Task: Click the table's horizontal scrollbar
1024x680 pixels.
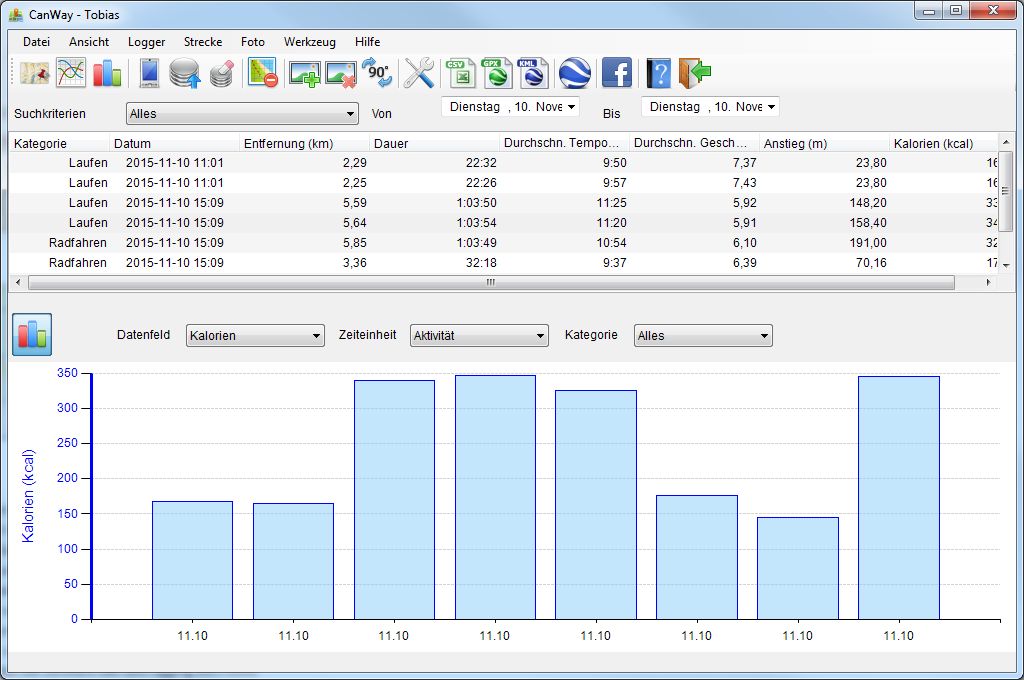Action: (490, 283)
